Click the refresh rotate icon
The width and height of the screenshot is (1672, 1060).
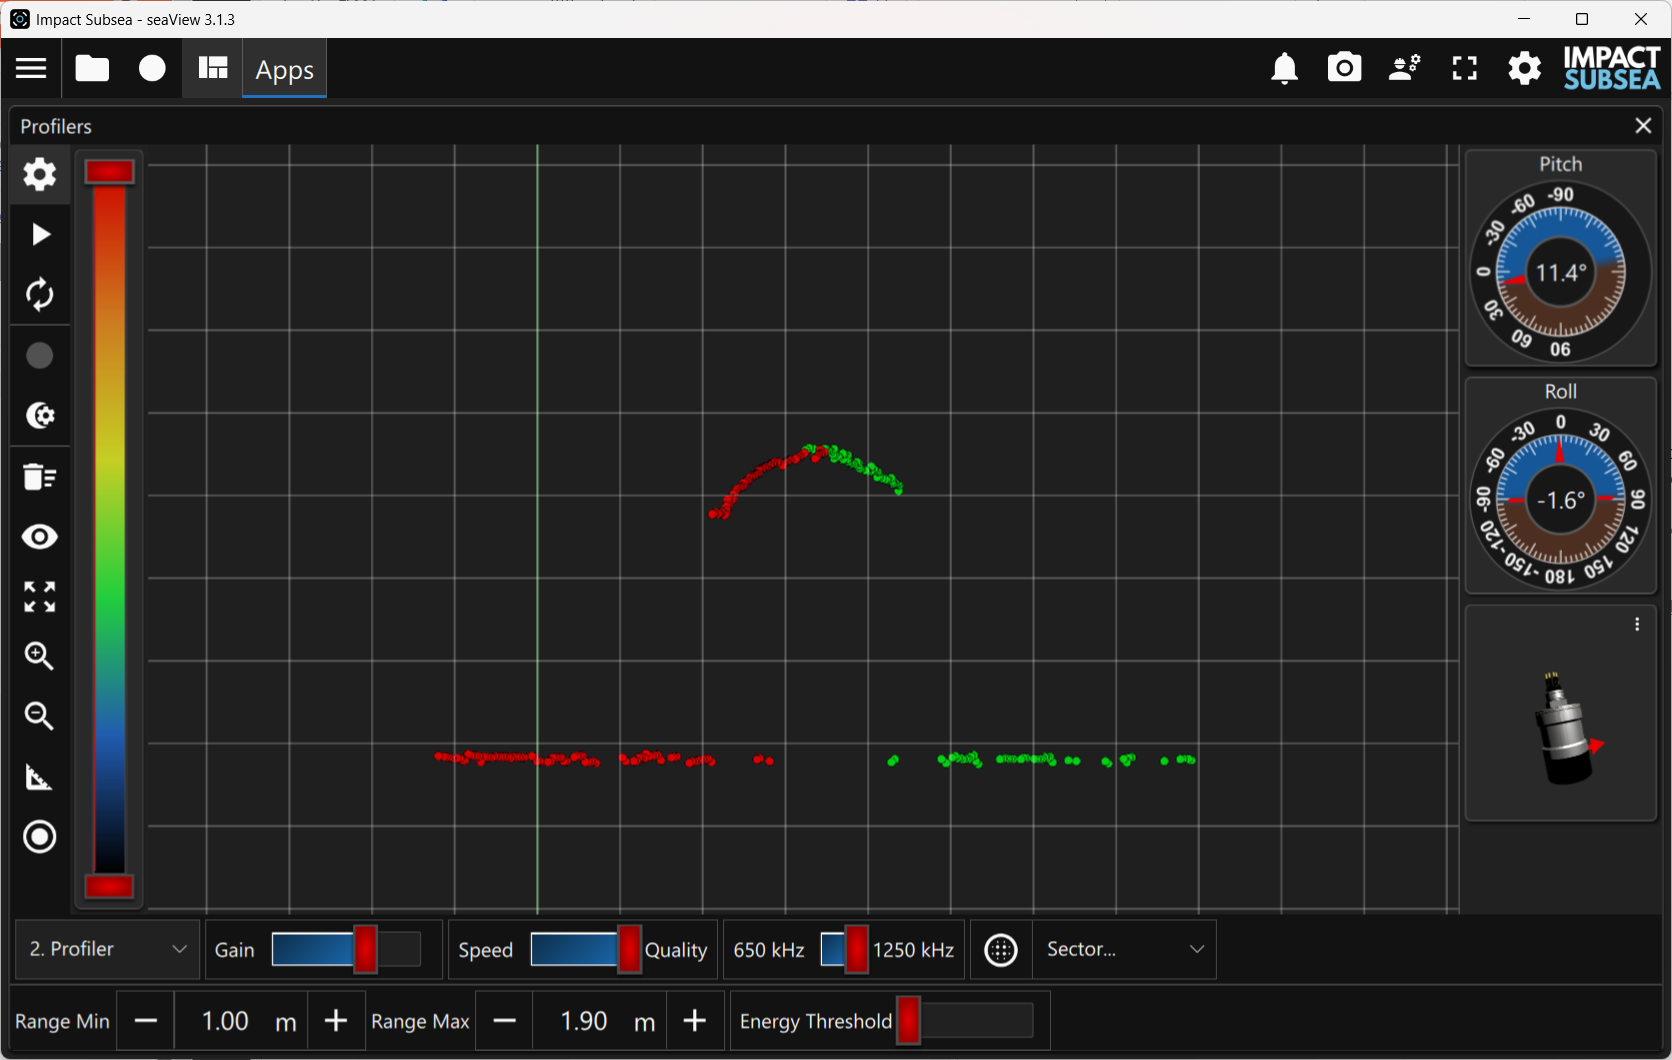pyautogui.click(x=40, y=294)
